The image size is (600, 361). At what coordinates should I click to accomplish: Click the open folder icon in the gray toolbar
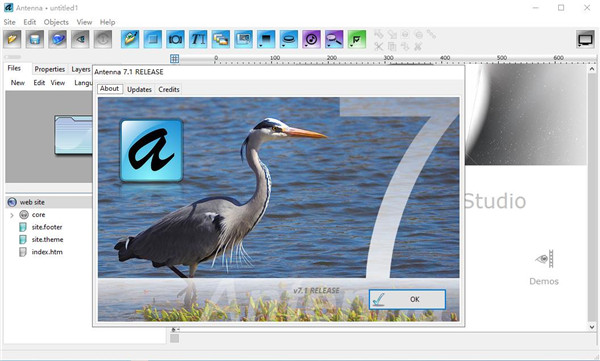[x=12, y=39]
